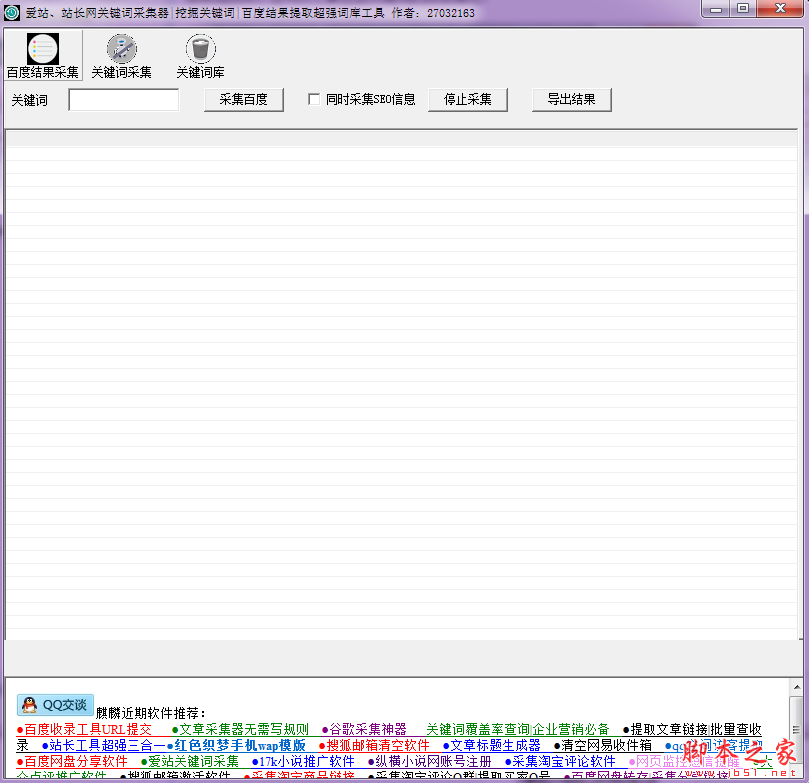This screenshot has height=784, width=809.
Task: Click the QQ交谈 chat icon
Action: [54, 704]
